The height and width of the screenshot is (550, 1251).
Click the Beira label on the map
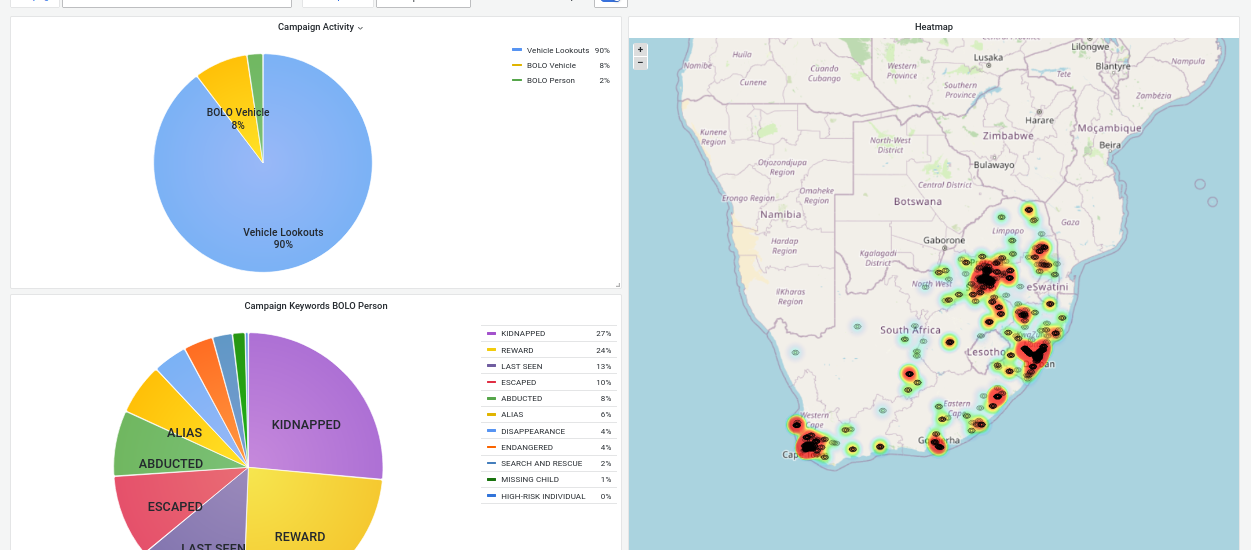[x=1110, y=145]
